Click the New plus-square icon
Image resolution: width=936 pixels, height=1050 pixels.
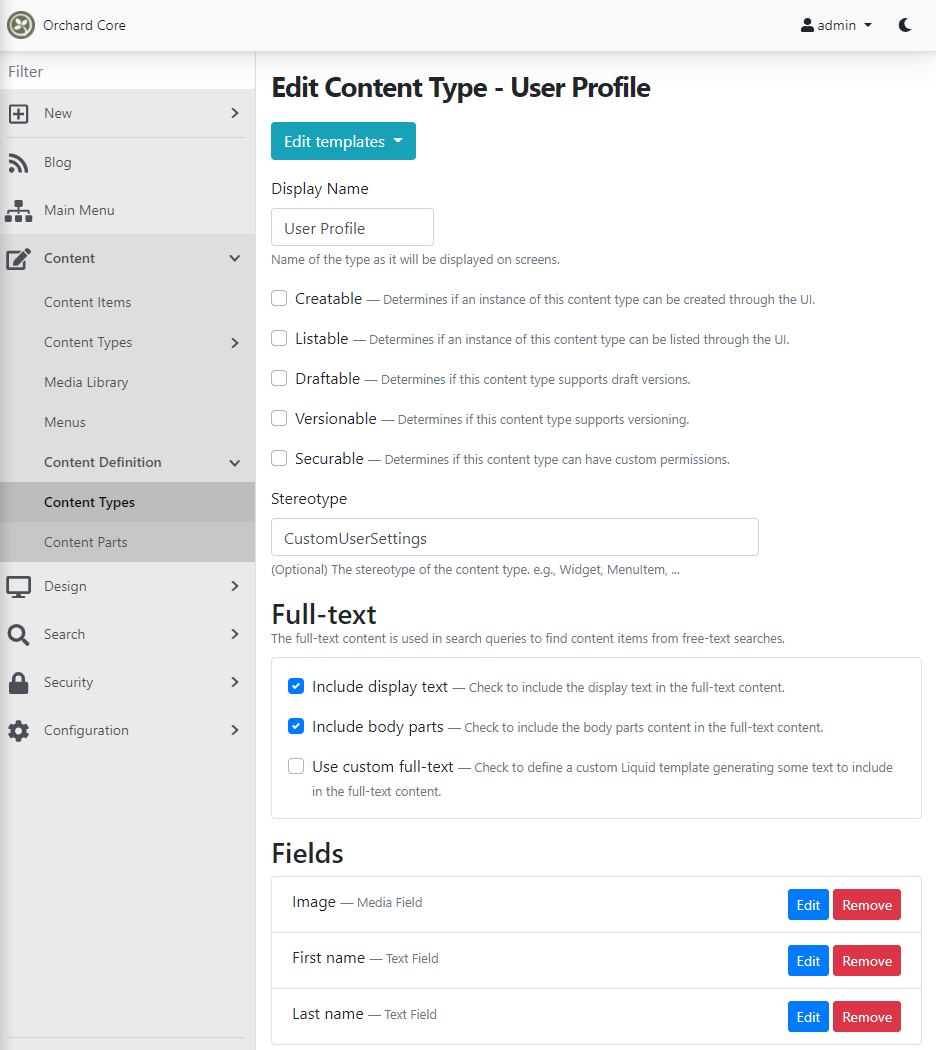[x=19, y=114]
